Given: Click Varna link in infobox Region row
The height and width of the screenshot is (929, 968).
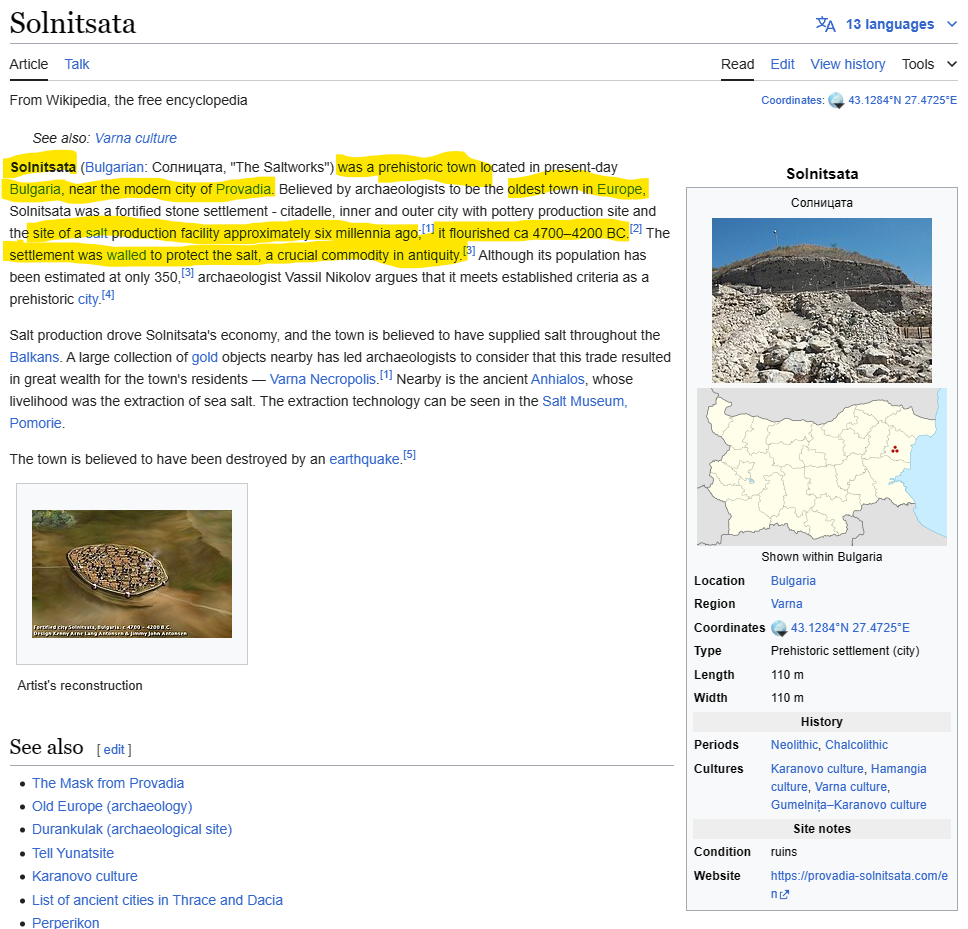Looking at the screenshot, I should click(786, 604).
